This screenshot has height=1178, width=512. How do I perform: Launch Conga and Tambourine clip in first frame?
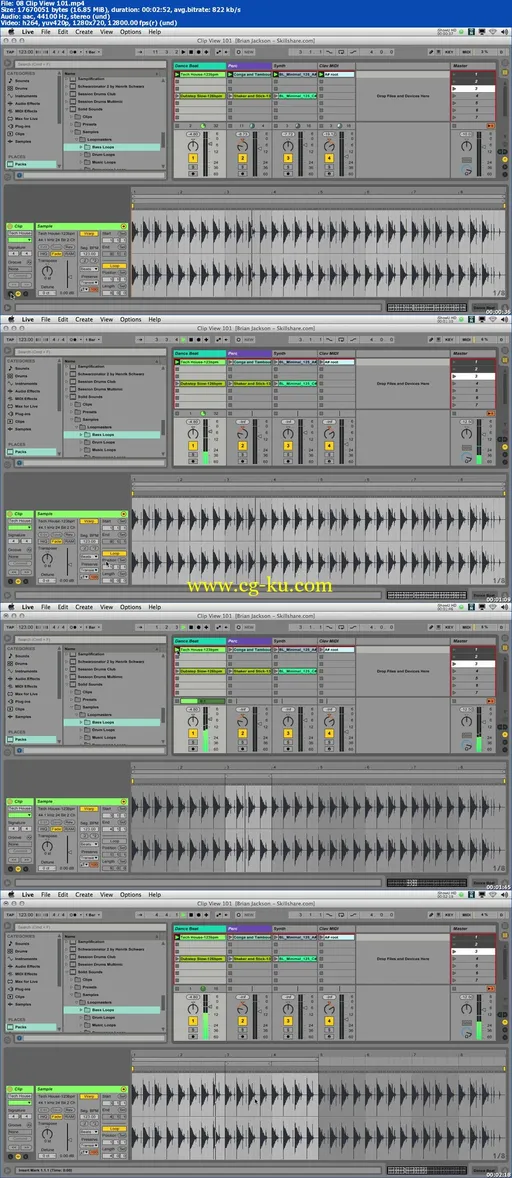[230, 75]
